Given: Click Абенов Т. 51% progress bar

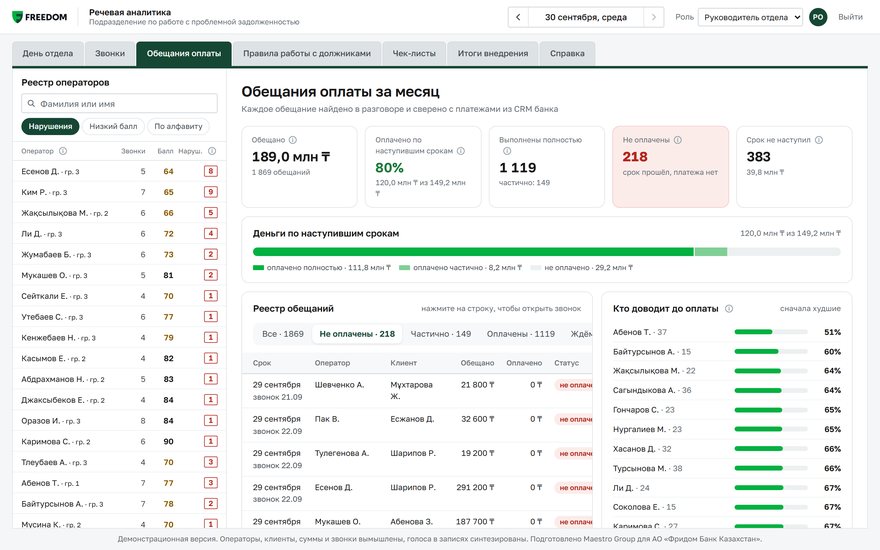Looking at the screenshot, I should click(x=771, y=332).
